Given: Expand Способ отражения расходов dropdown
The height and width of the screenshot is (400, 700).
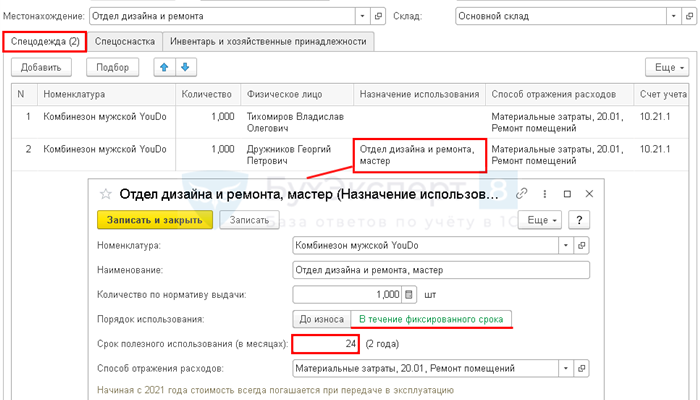Looking at the screenshot, I should tap(566, 369).
